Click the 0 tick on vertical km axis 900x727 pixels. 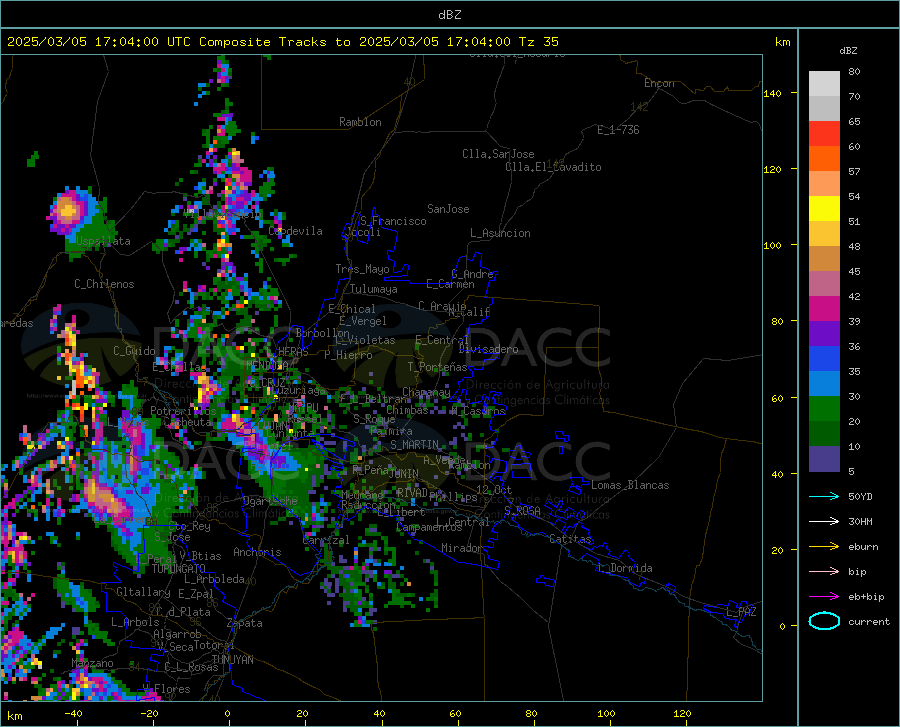coord(782,626)
